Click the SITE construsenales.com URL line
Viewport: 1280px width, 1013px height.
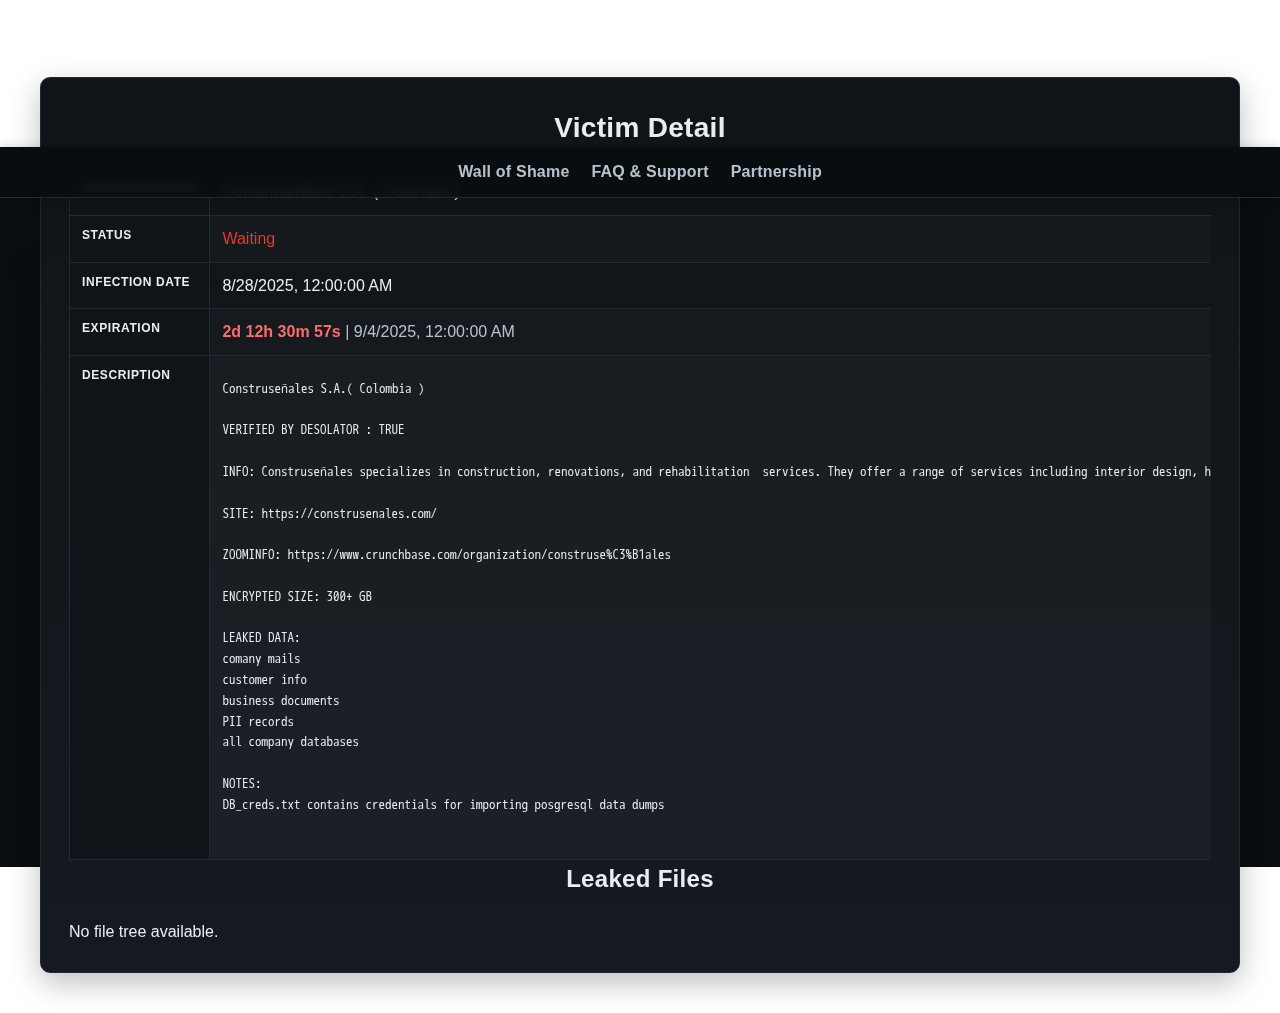(329, 514)
